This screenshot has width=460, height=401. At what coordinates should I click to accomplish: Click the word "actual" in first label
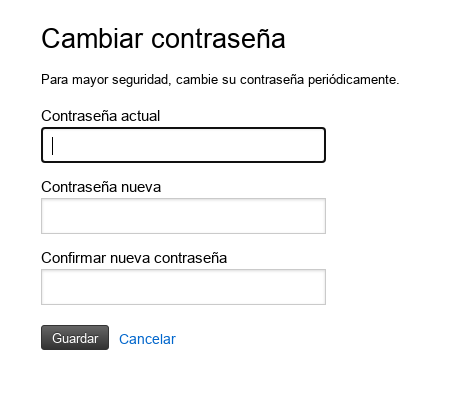(140, 116)
